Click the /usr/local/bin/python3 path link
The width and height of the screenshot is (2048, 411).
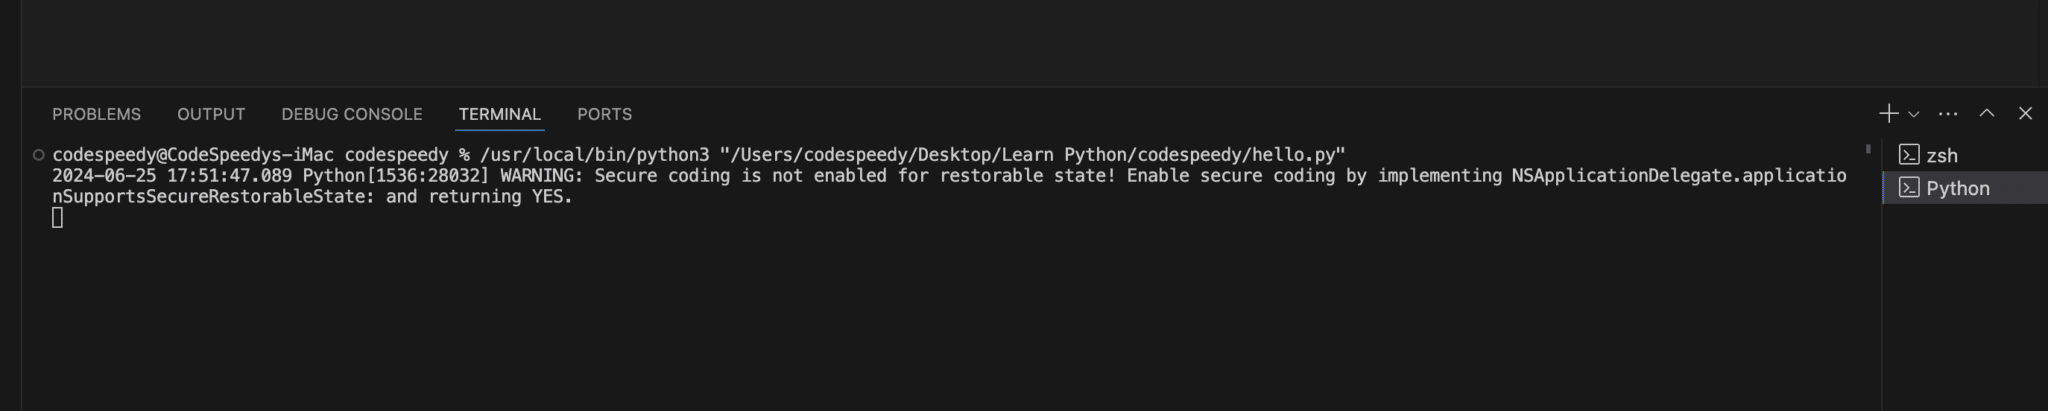point(595,155)
